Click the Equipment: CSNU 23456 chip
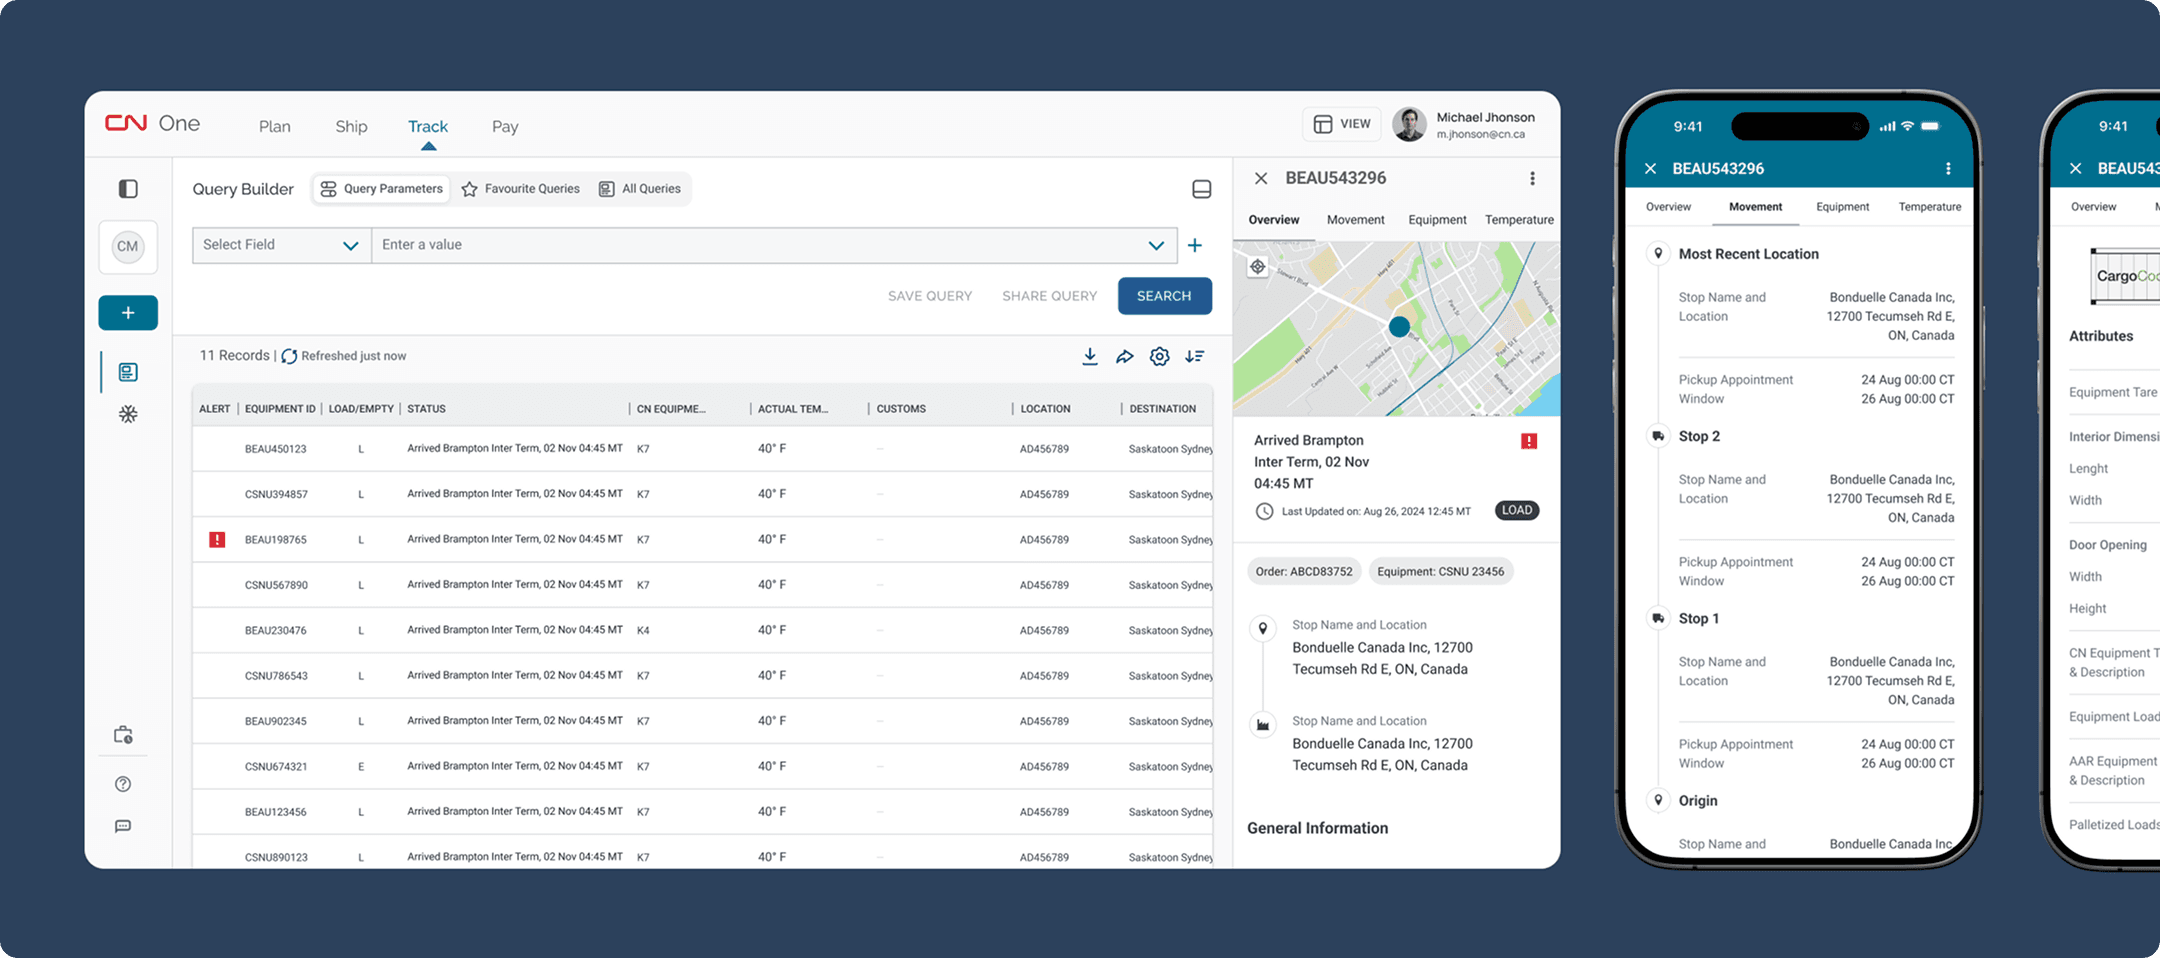Viewport: 2160px width, 958px height. click(x=1440, y=572)
